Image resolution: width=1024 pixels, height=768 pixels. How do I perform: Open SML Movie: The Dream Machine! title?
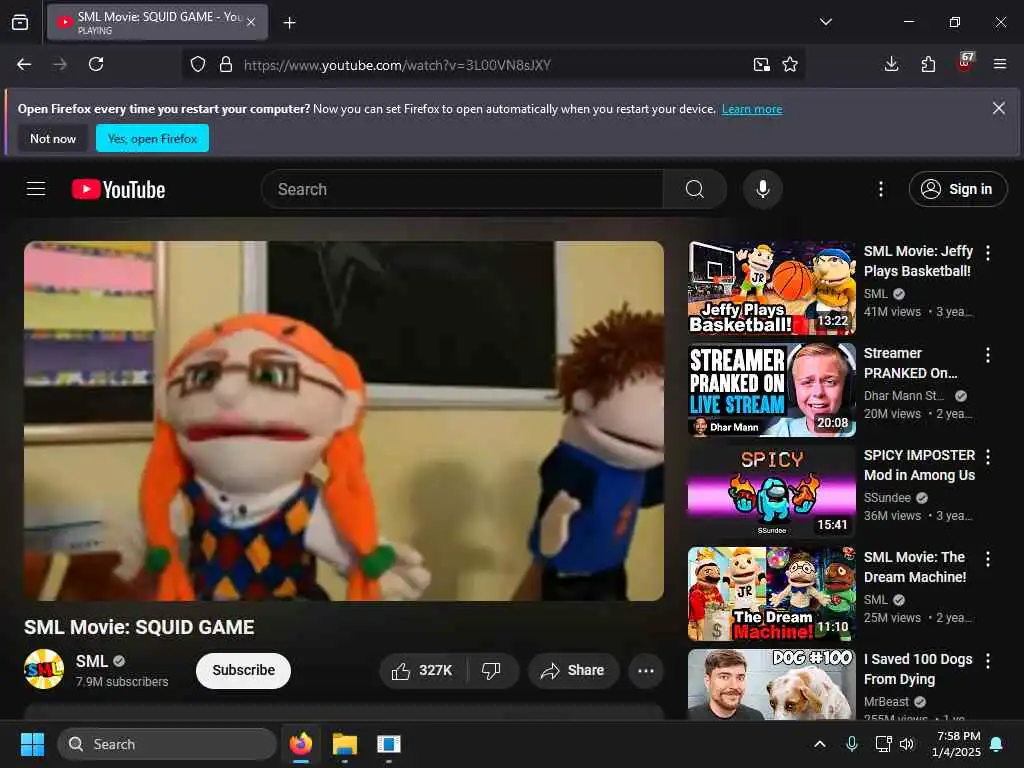[x=915, y=567]
